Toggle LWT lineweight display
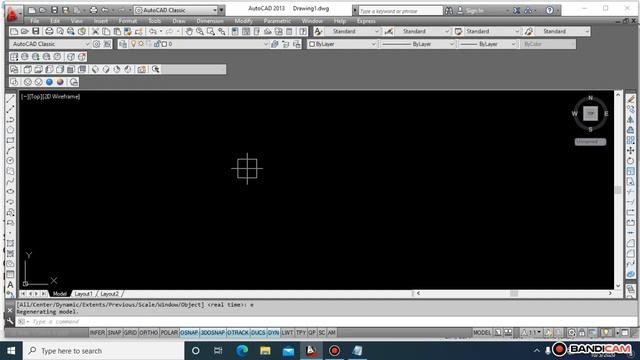 pos(287,333)
